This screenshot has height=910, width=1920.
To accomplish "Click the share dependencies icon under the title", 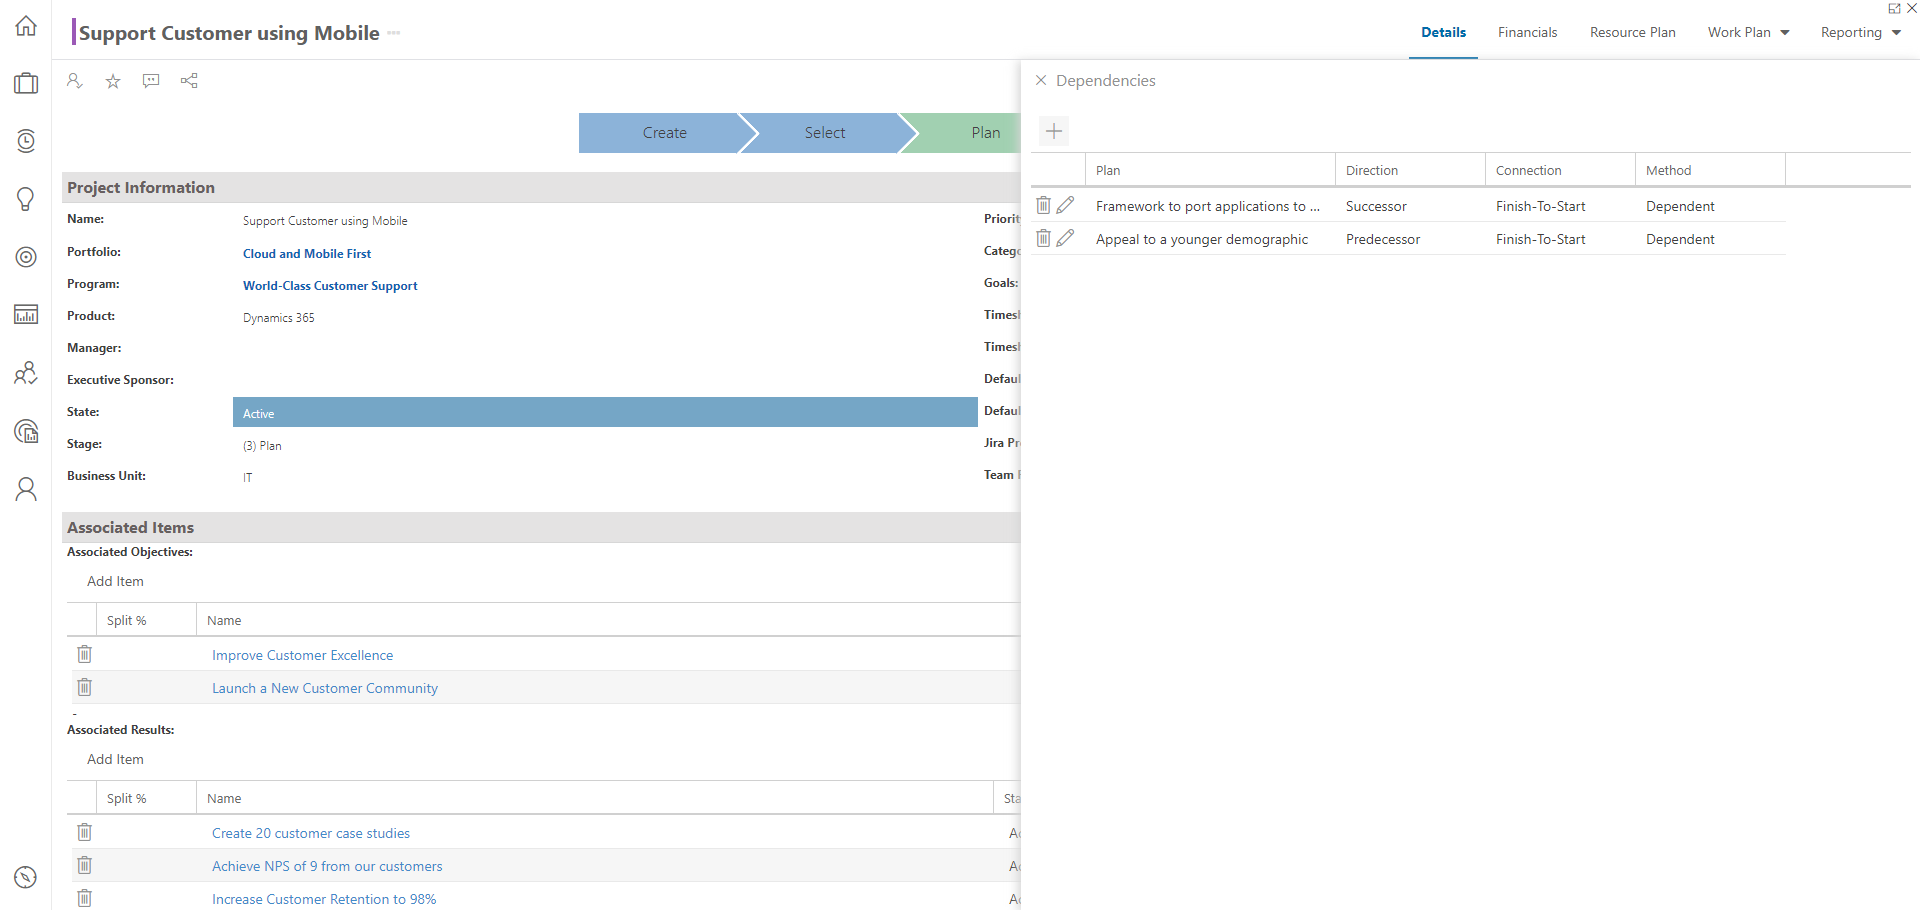I will 189,81.
